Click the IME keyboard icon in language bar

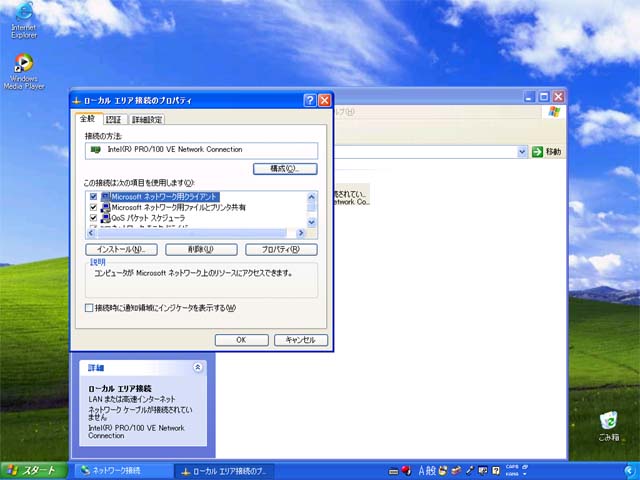point(393,471)
